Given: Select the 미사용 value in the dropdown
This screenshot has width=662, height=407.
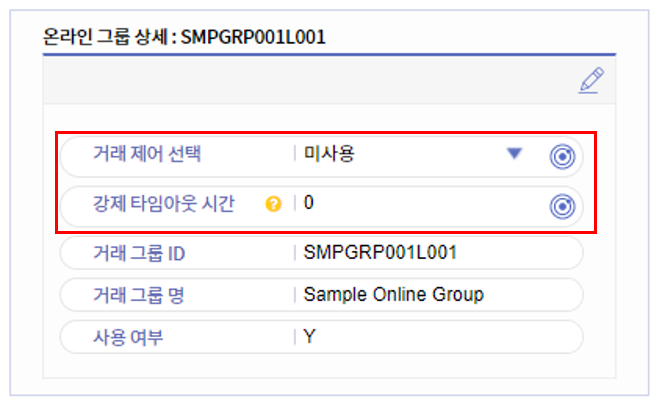Looking at the screenshot, I should pyautogui.click(x=329, y=154).
